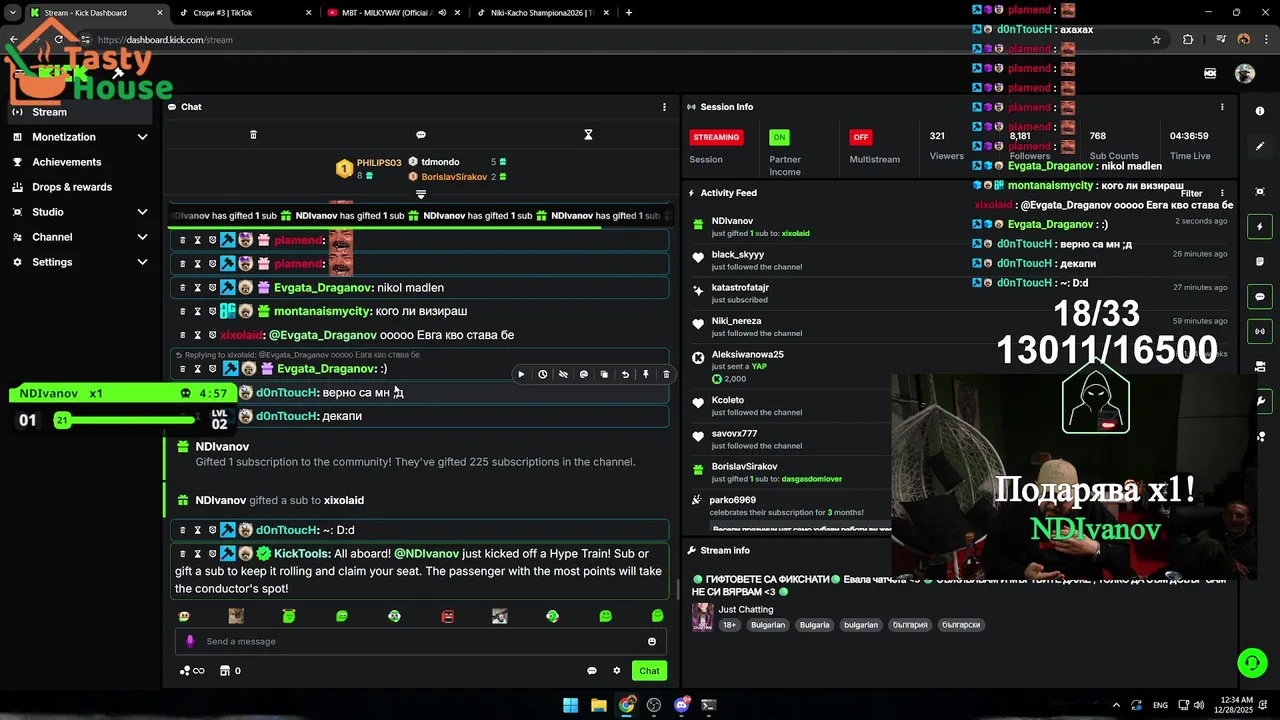
Task: Delete the 'nikol madlen' message via its trash icon
Action: [182, 288]
